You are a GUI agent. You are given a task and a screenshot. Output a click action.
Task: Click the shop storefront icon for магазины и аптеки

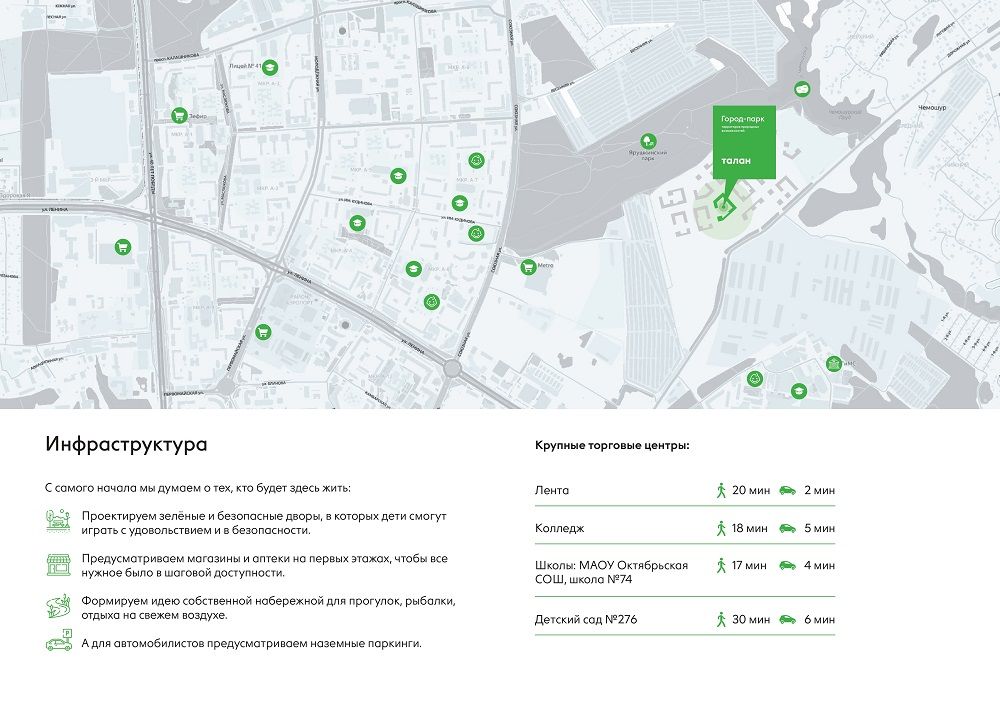[58, 565]
